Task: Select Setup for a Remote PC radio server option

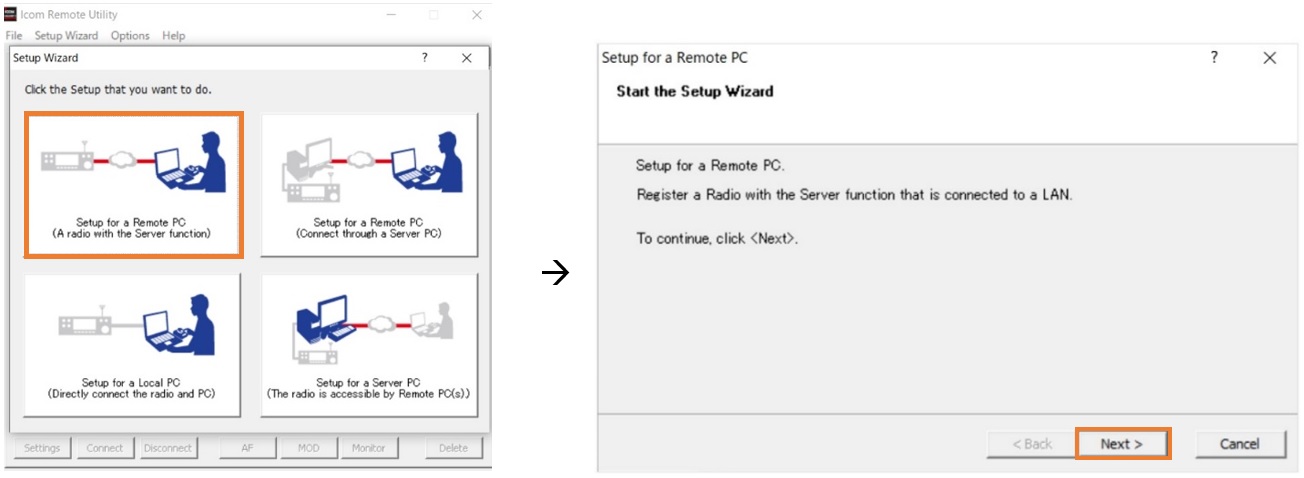Action: tap(133, 185)
